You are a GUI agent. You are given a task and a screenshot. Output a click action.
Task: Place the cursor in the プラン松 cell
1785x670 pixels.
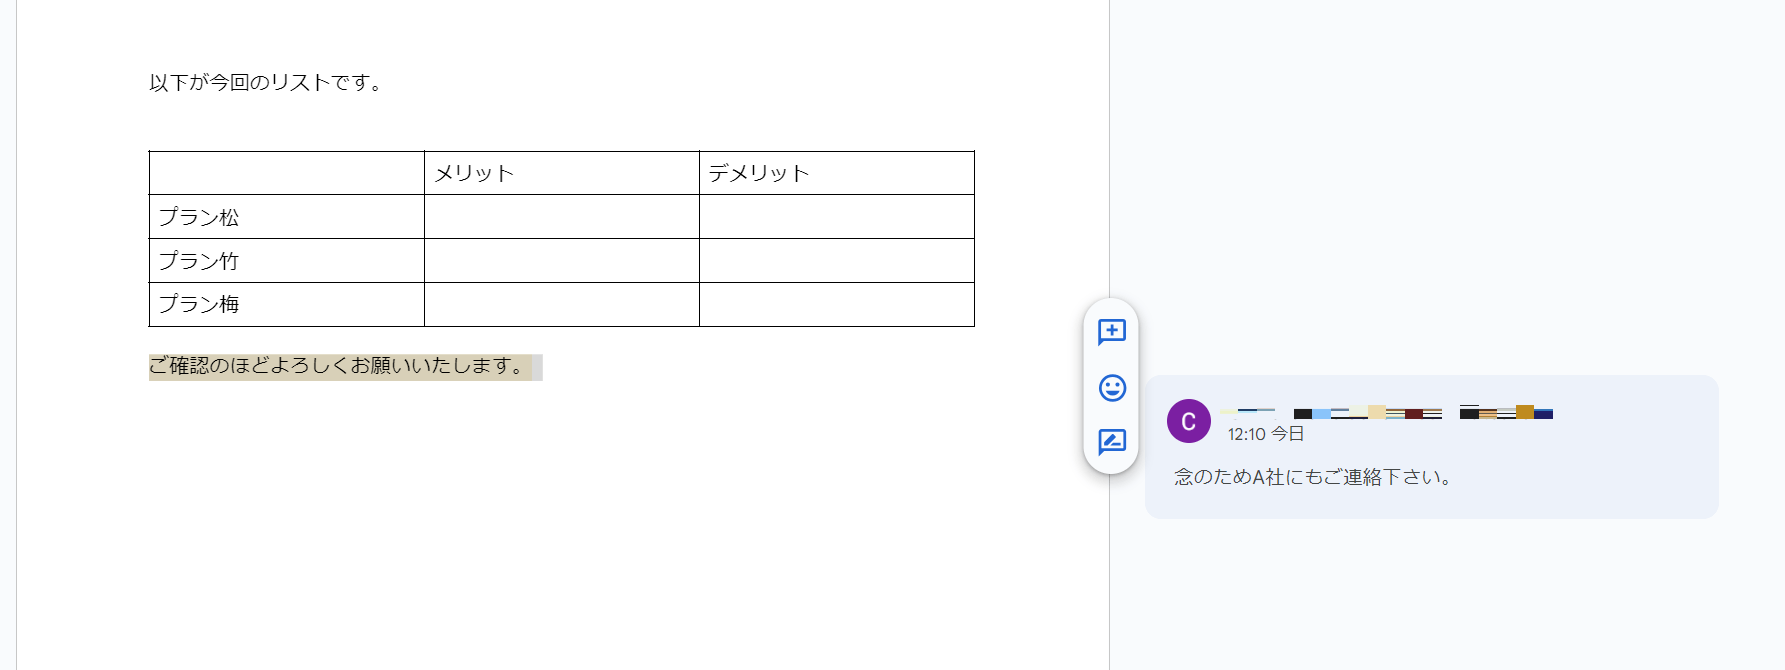pyautogui.click(x=286, y=217)
